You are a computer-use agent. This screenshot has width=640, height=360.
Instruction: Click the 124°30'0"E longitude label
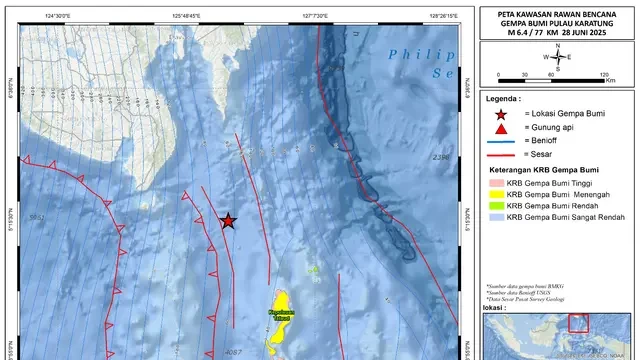[x=58, y=16]
